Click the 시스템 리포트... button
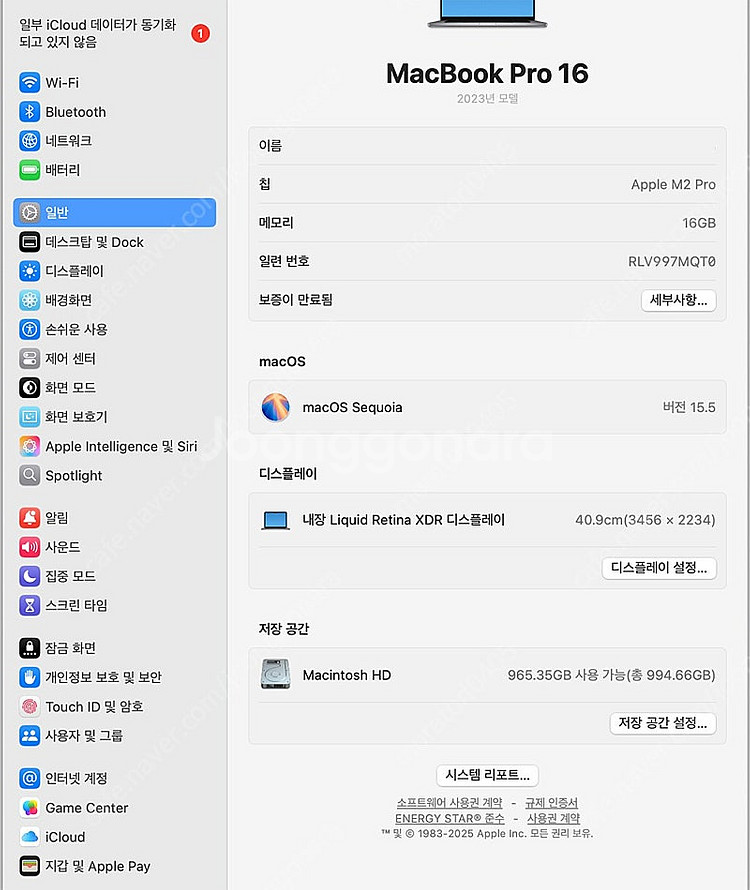Viewport: 750px width, 890px height. tap(487, 775)
